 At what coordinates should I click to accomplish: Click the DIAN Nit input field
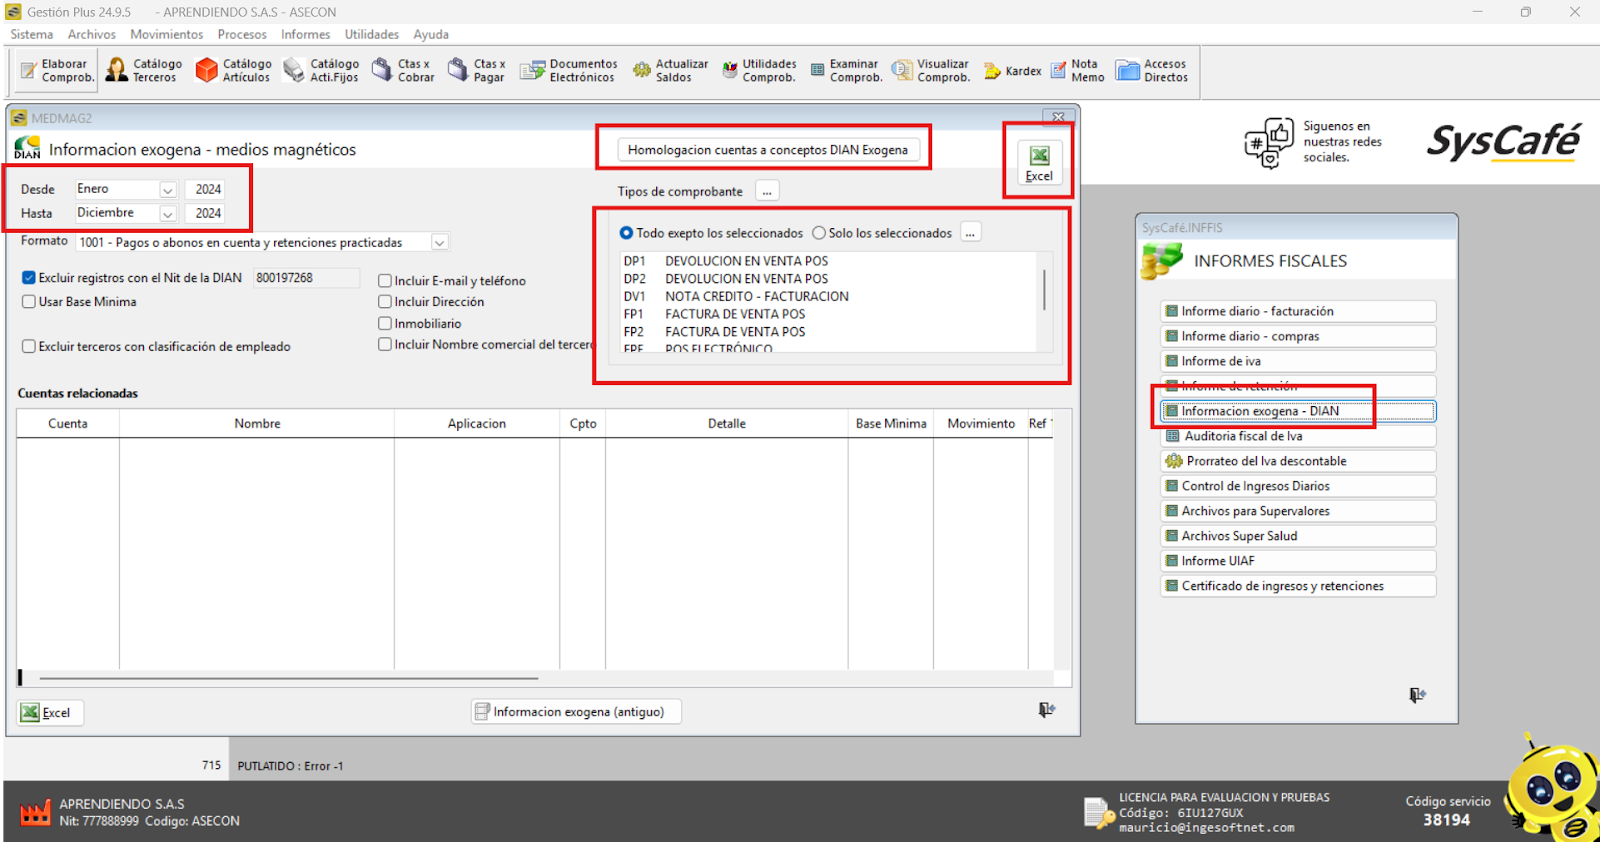(305, 278)
